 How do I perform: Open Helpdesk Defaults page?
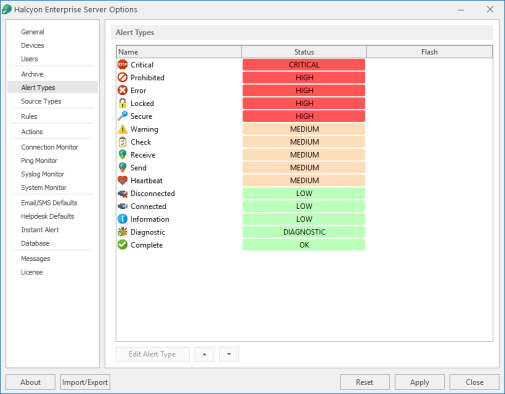pos(48,216)
